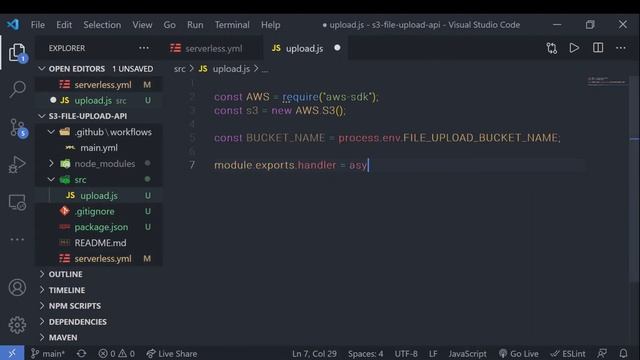640x360 pixels.
Task: Open the Run and Debug view
Action: click(x=17, y=165)
